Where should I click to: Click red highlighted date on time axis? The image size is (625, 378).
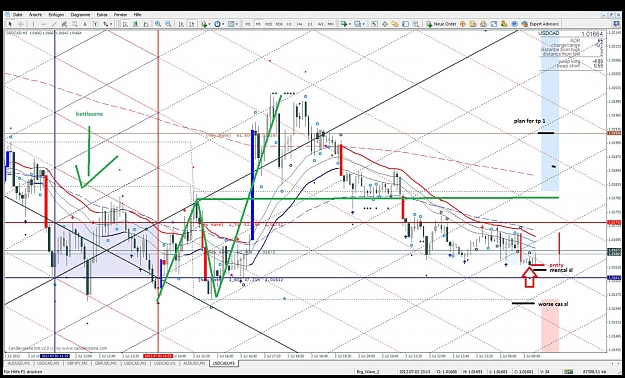pyautogui.click(x=158, y=356)
